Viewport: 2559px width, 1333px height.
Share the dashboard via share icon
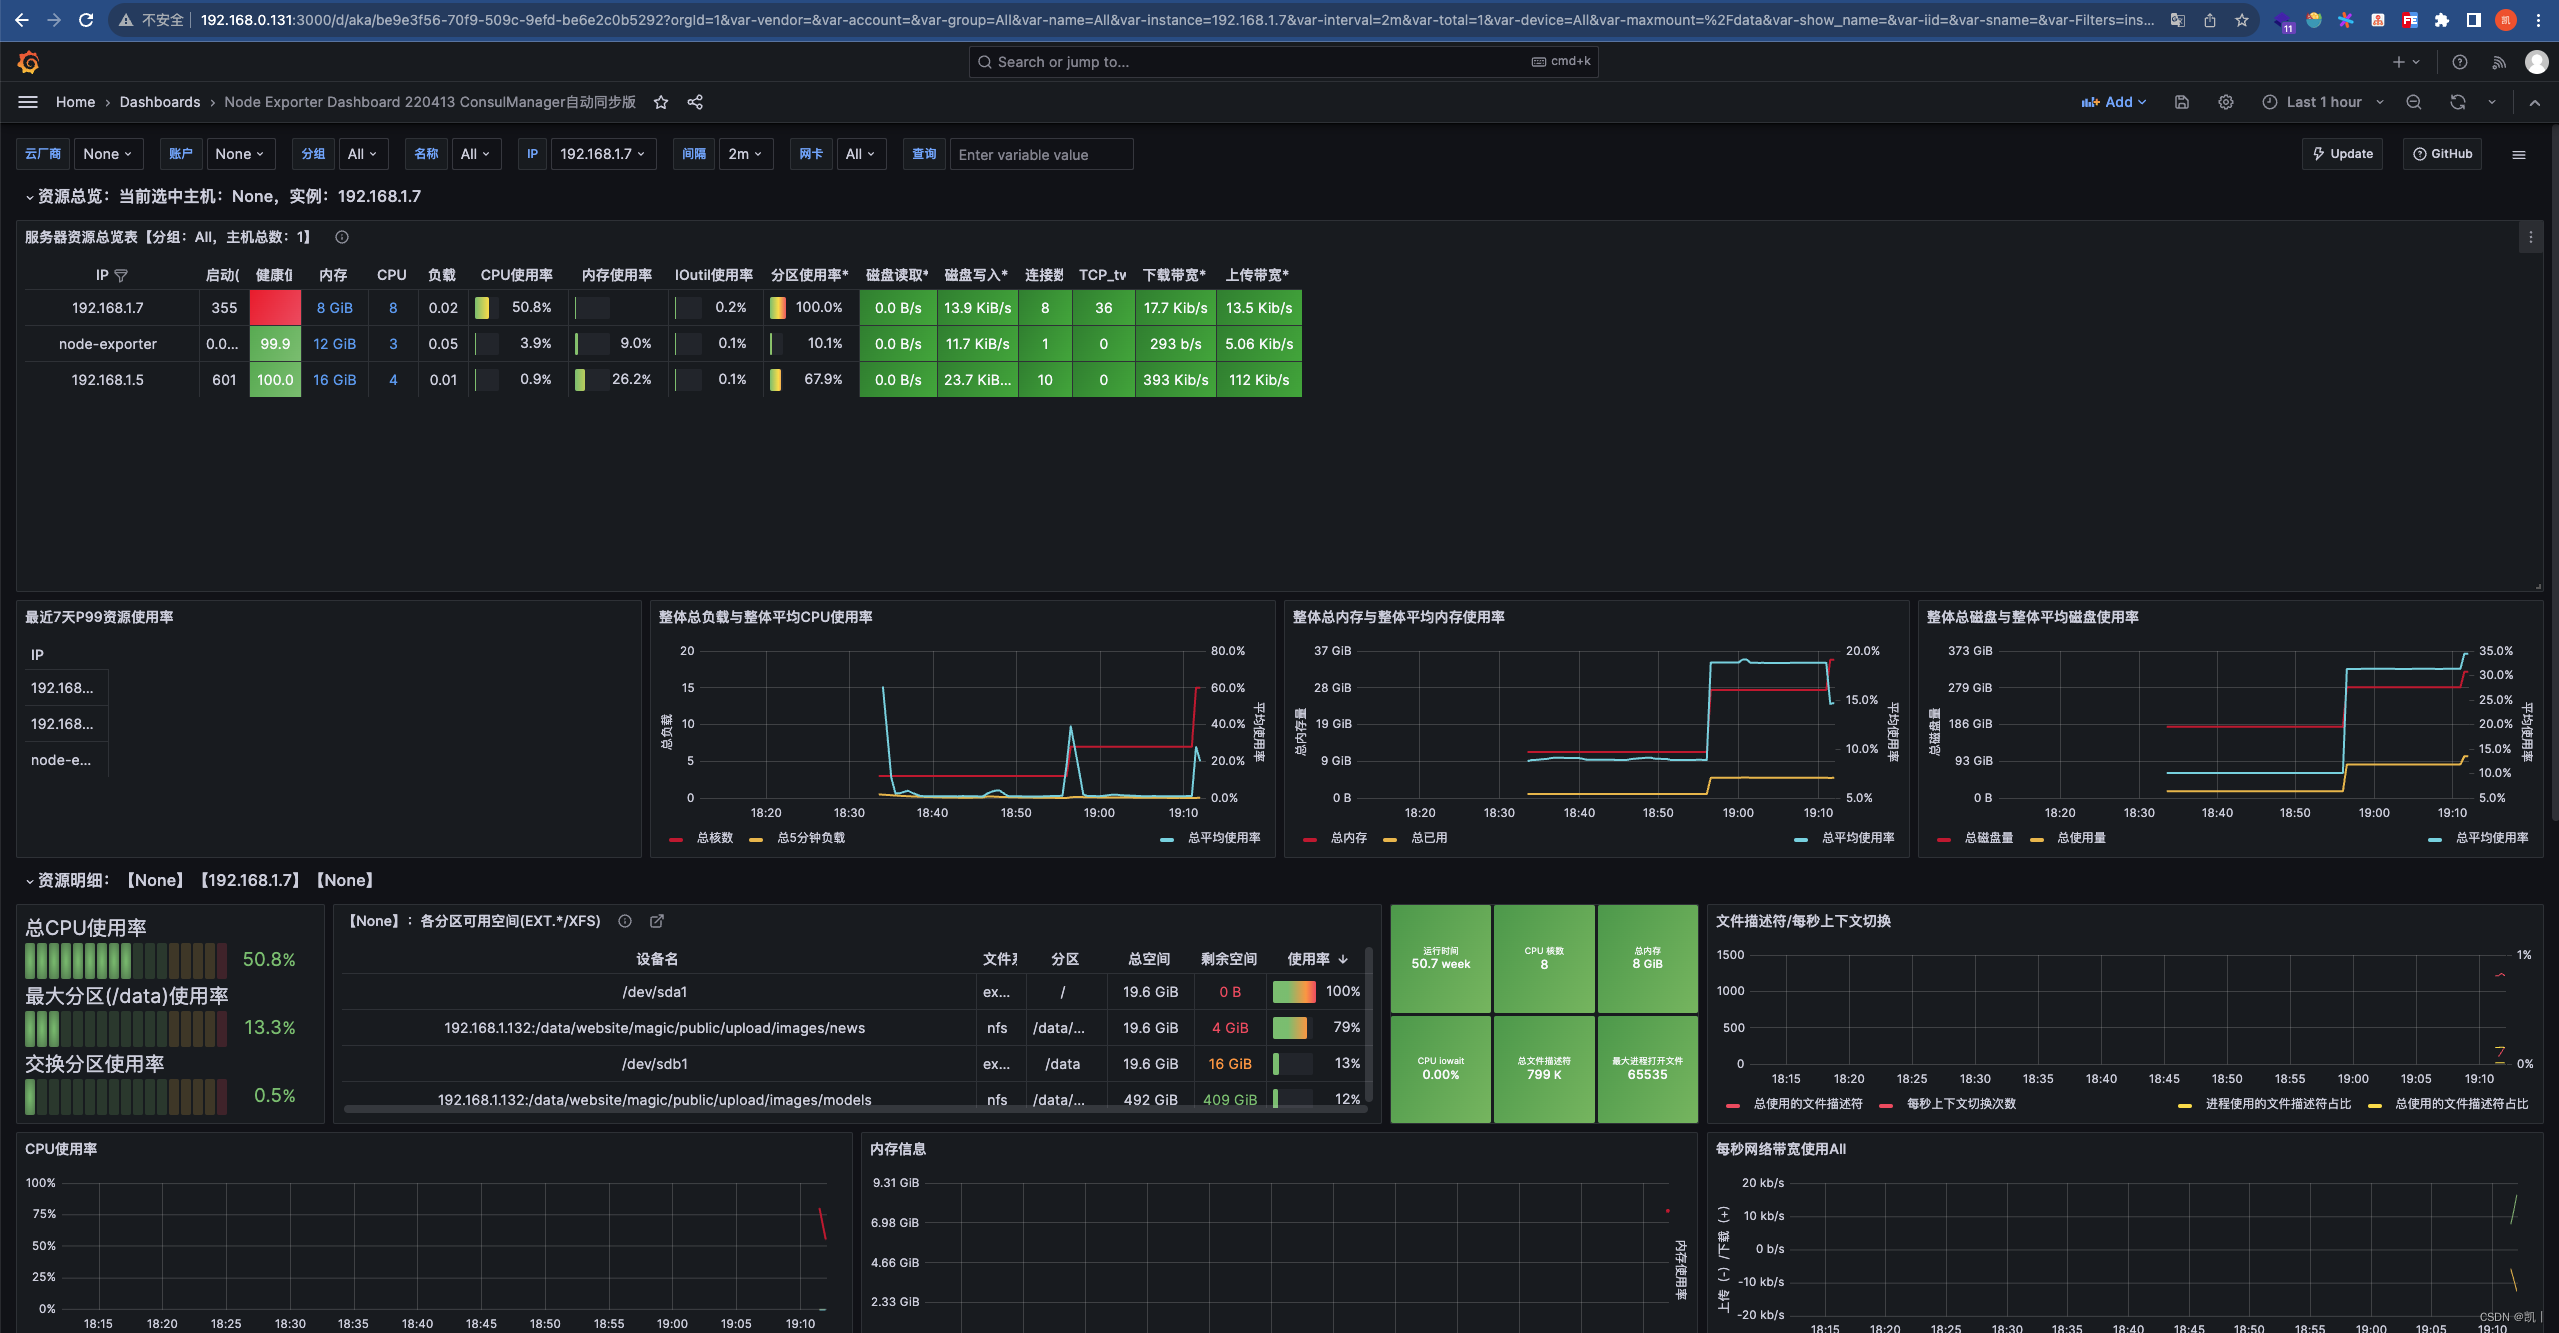tap(695, 102)
